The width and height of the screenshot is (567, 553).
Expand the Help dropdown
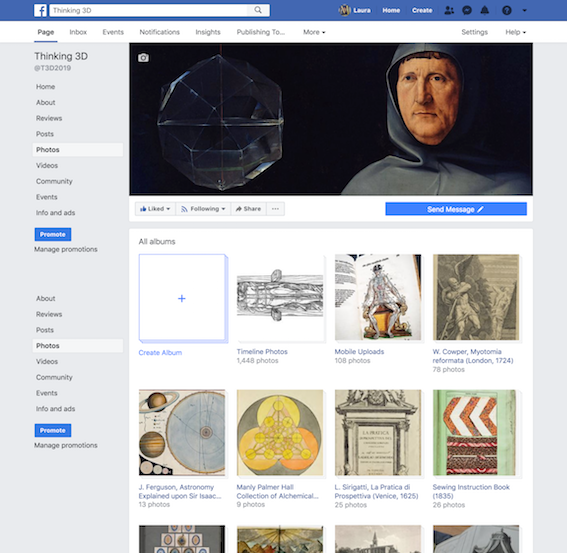pyautogui.click(x=515, y=32)
